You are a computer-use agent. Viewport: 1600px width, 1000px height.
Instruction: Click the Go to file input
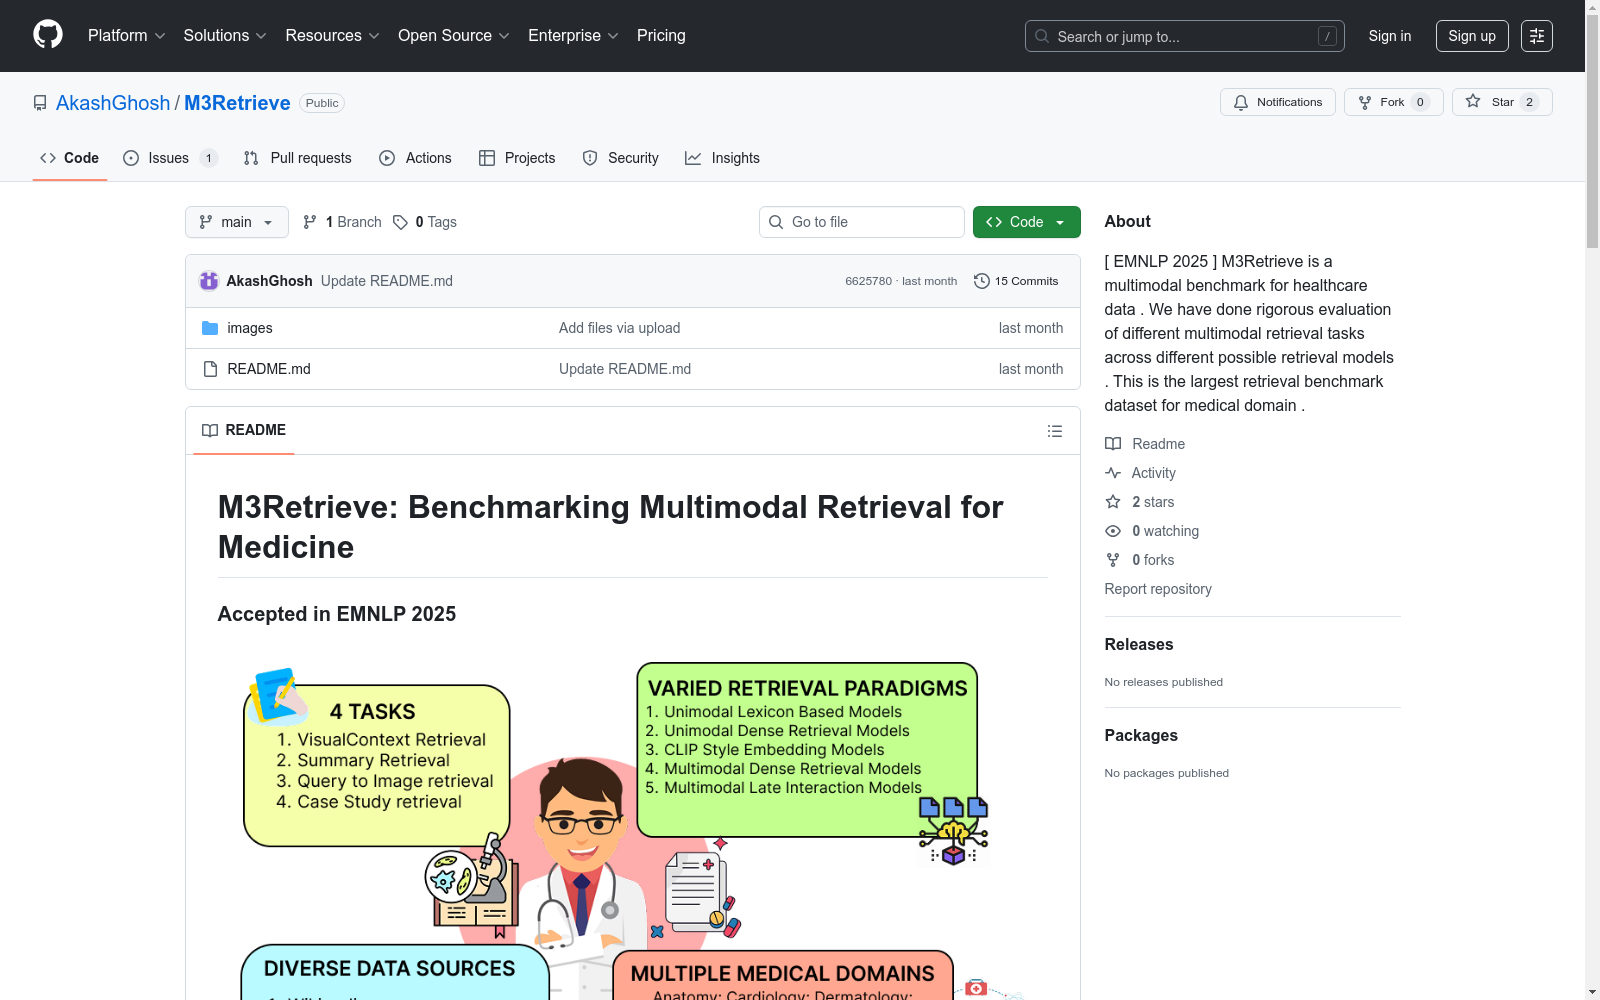pos(862,222)
